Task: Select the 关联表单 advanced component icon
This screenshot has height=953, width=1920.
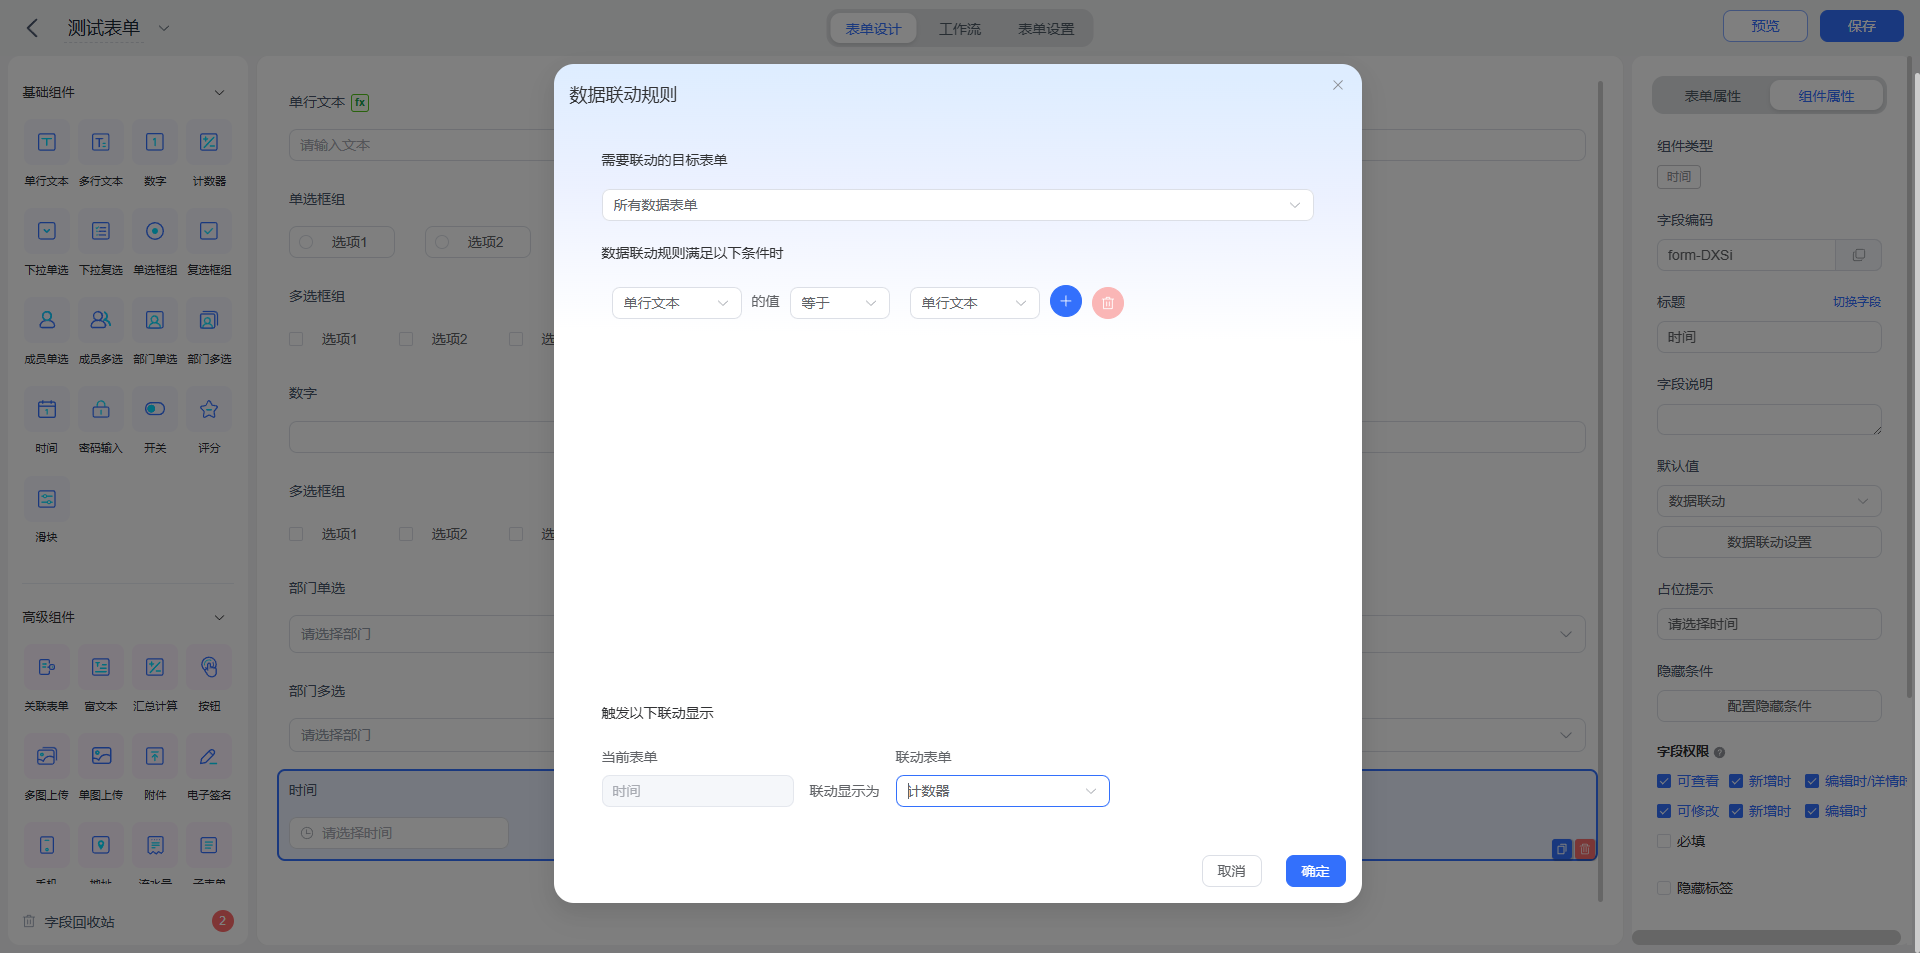Action: (x=47, y=668)
